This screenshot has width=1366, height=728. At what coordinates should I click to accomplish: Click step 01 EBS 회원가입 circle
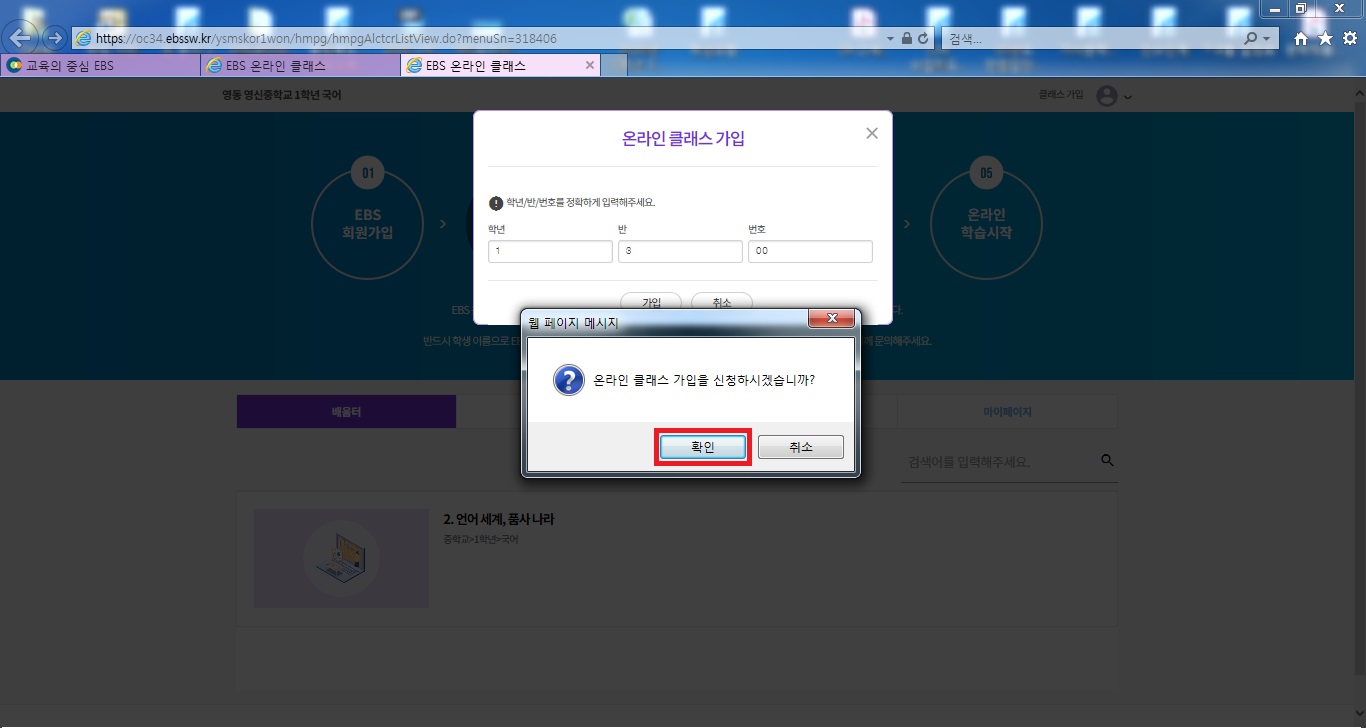click(368, 222)
